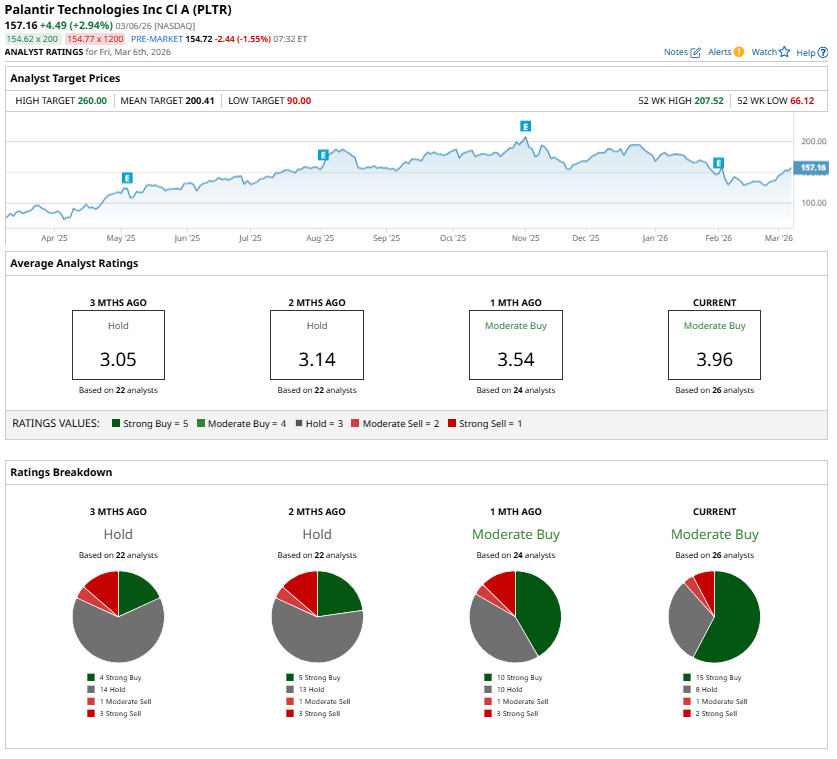Click the 3 Mths Ago pie chart

click(118, 617)
